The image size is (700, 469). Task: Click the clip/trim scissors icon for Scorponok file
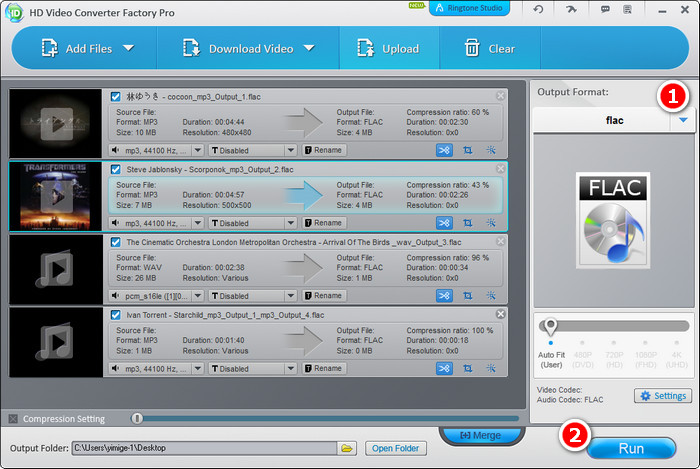444,223
